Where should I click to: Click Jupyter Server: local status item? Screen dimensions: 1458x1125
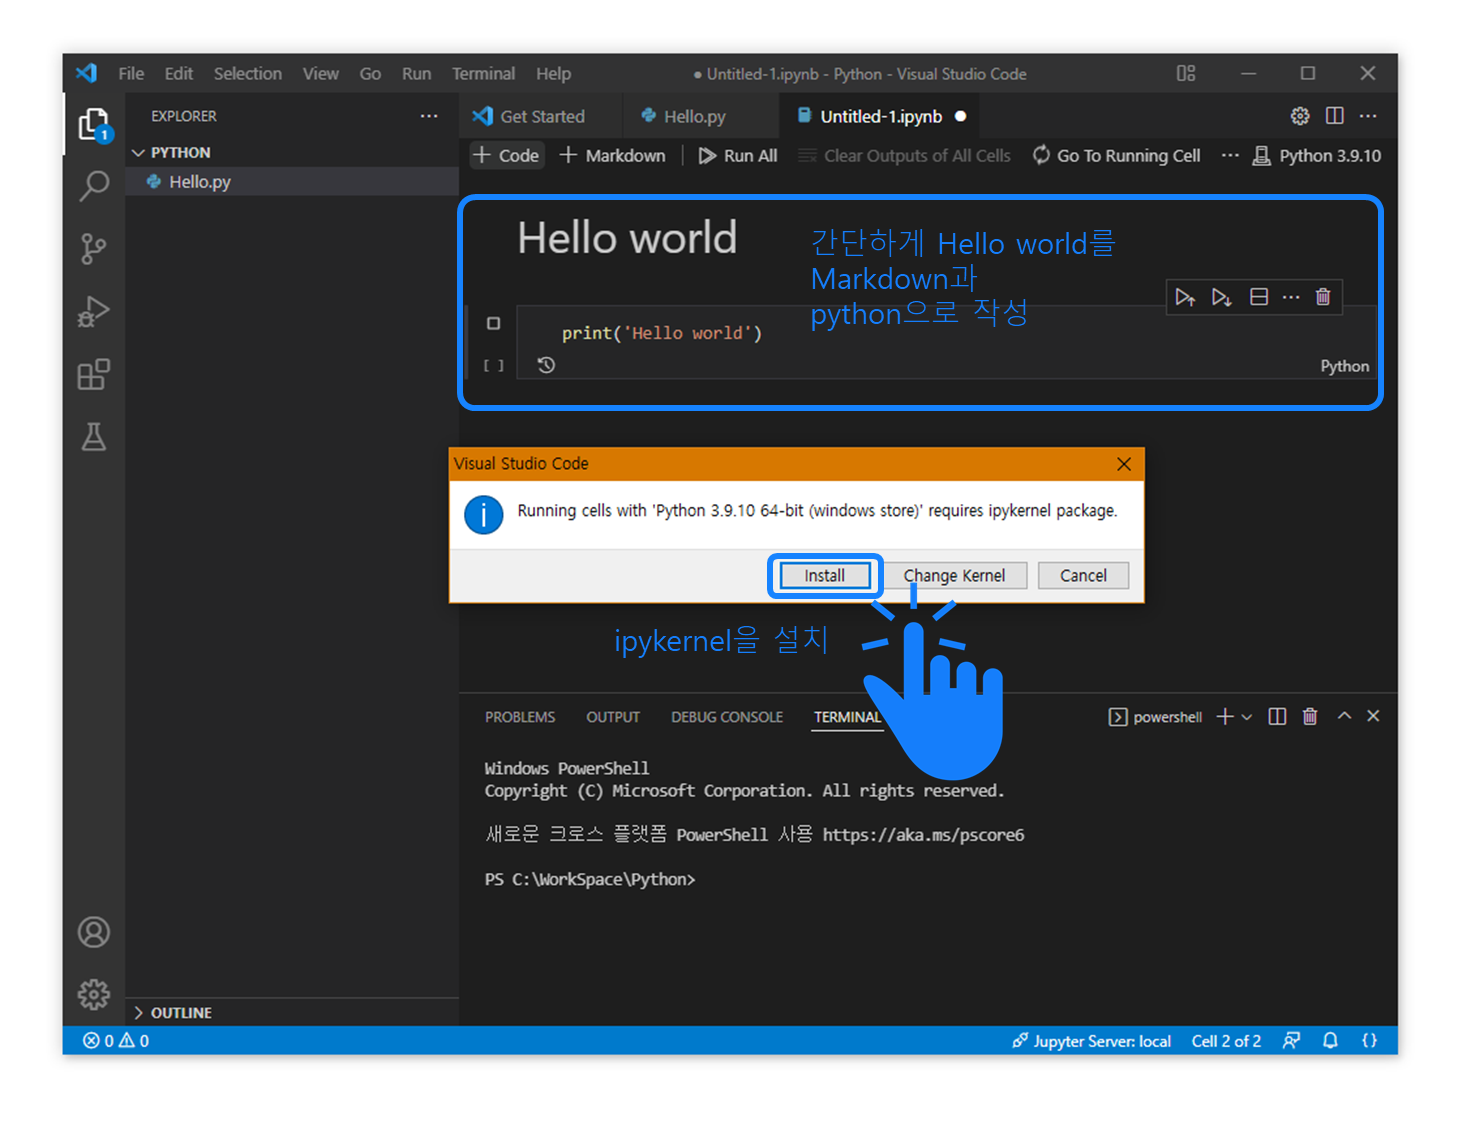pos(1091,1040)
